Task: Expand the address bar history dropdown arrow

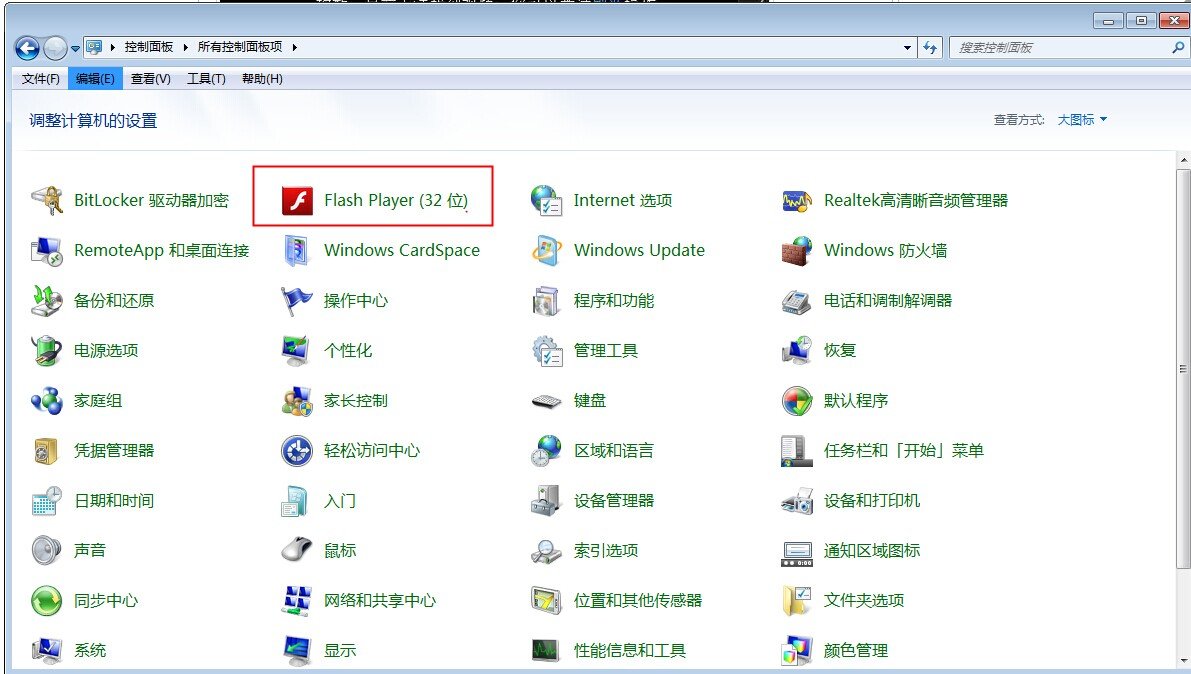Action: coord(907,48)
